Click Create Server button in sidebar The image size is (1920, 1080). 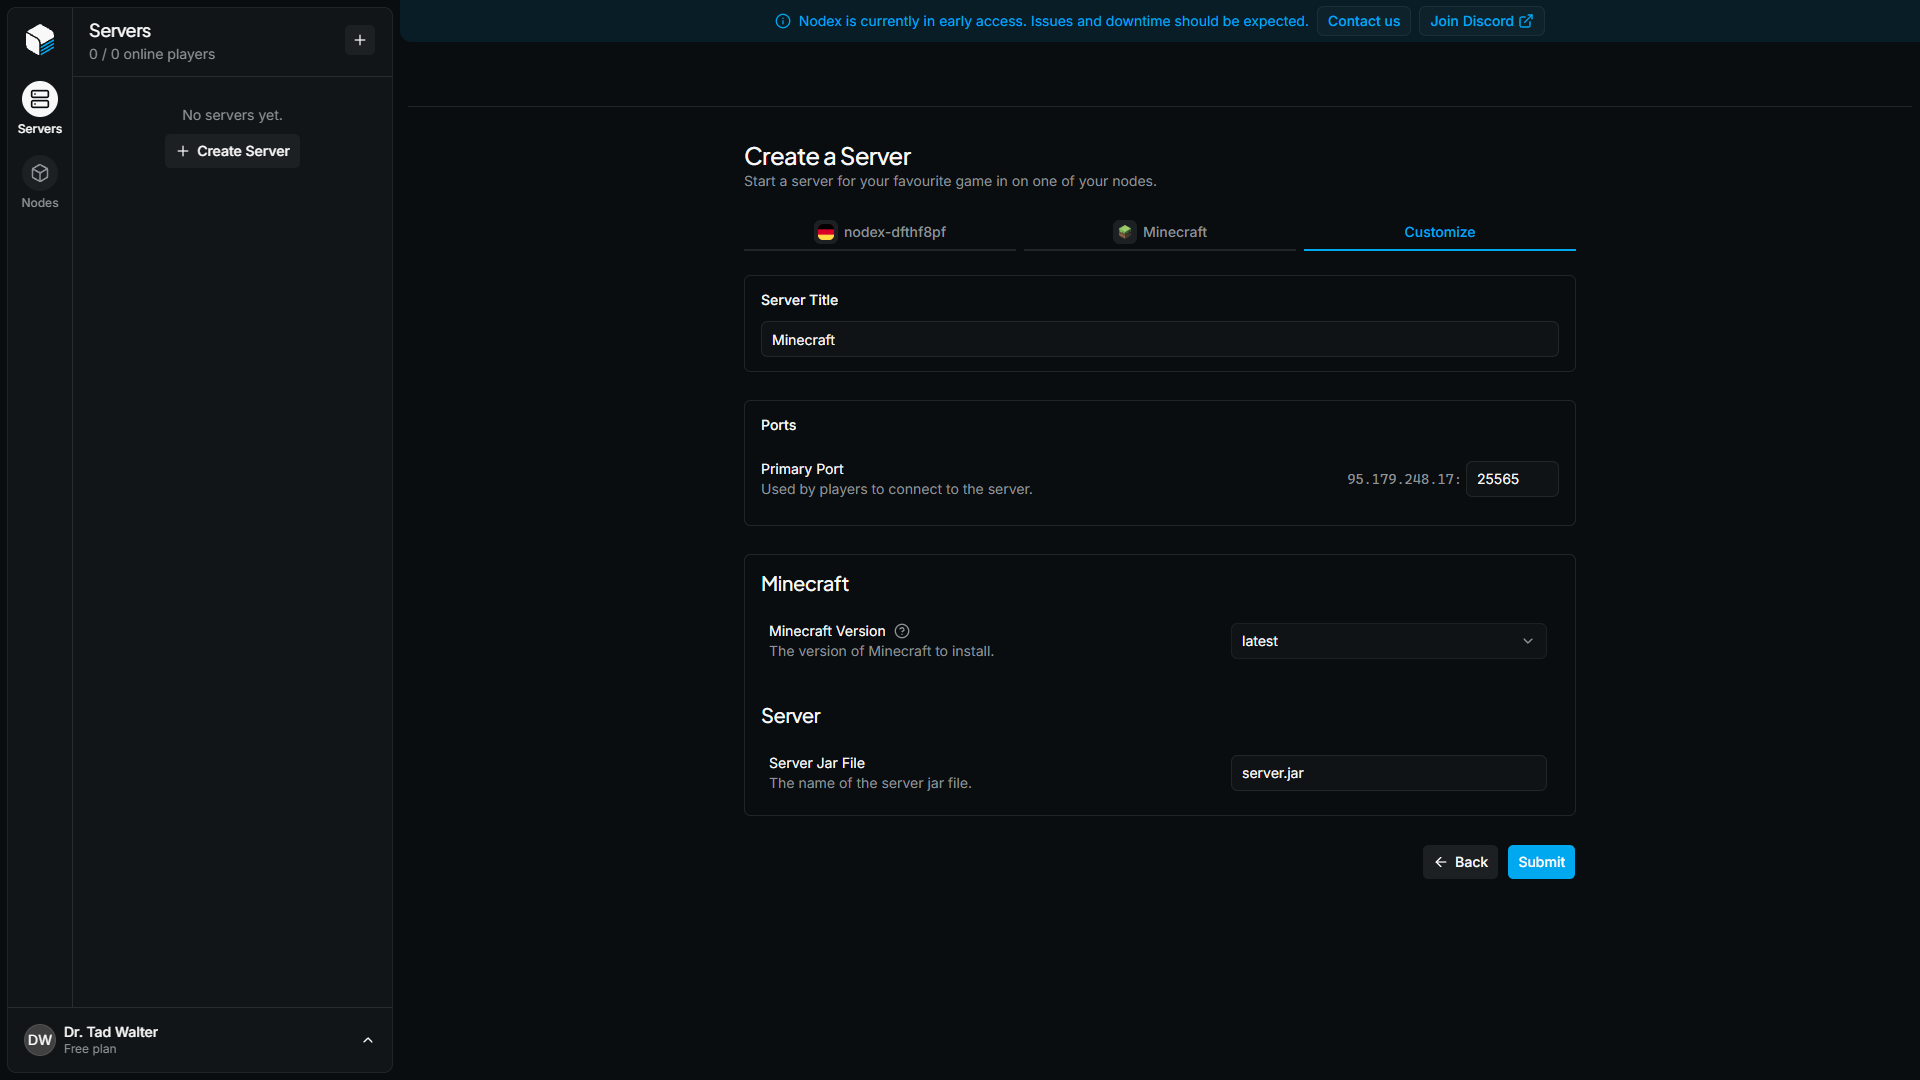(x=233, y=151)
